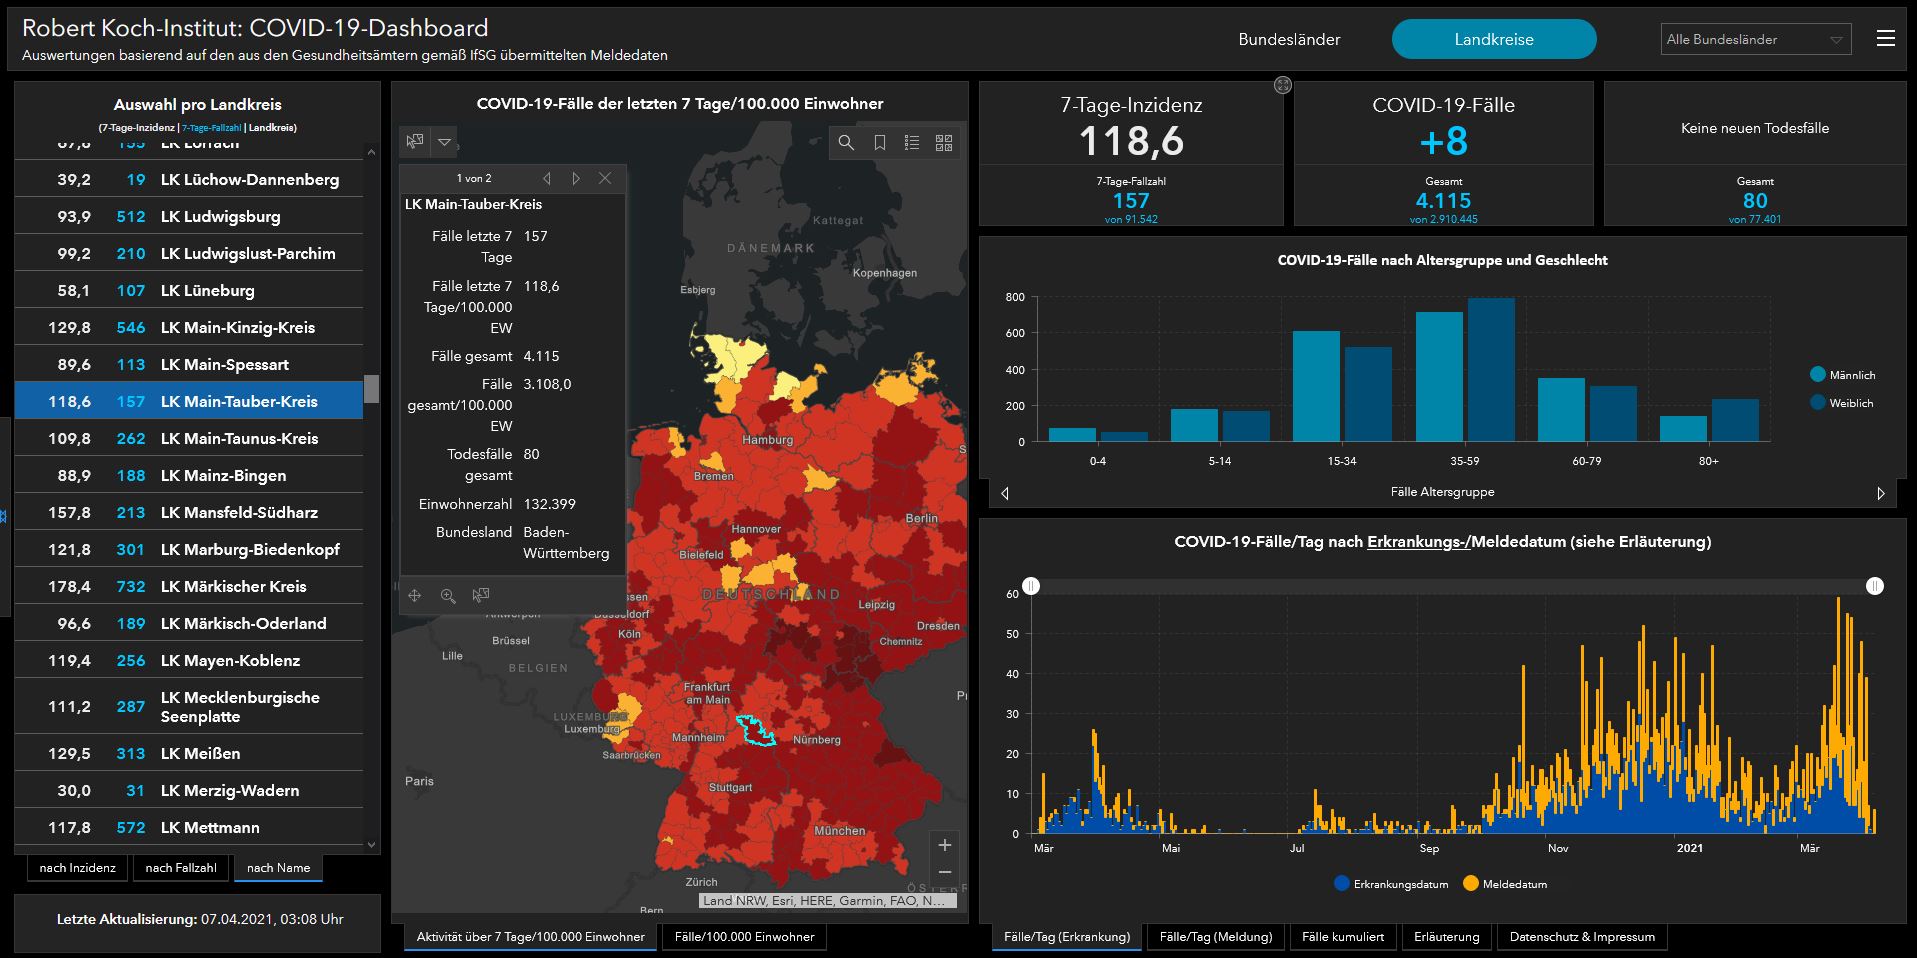Show the map legend list icon
1917x958 pixels.
(911, 143)
